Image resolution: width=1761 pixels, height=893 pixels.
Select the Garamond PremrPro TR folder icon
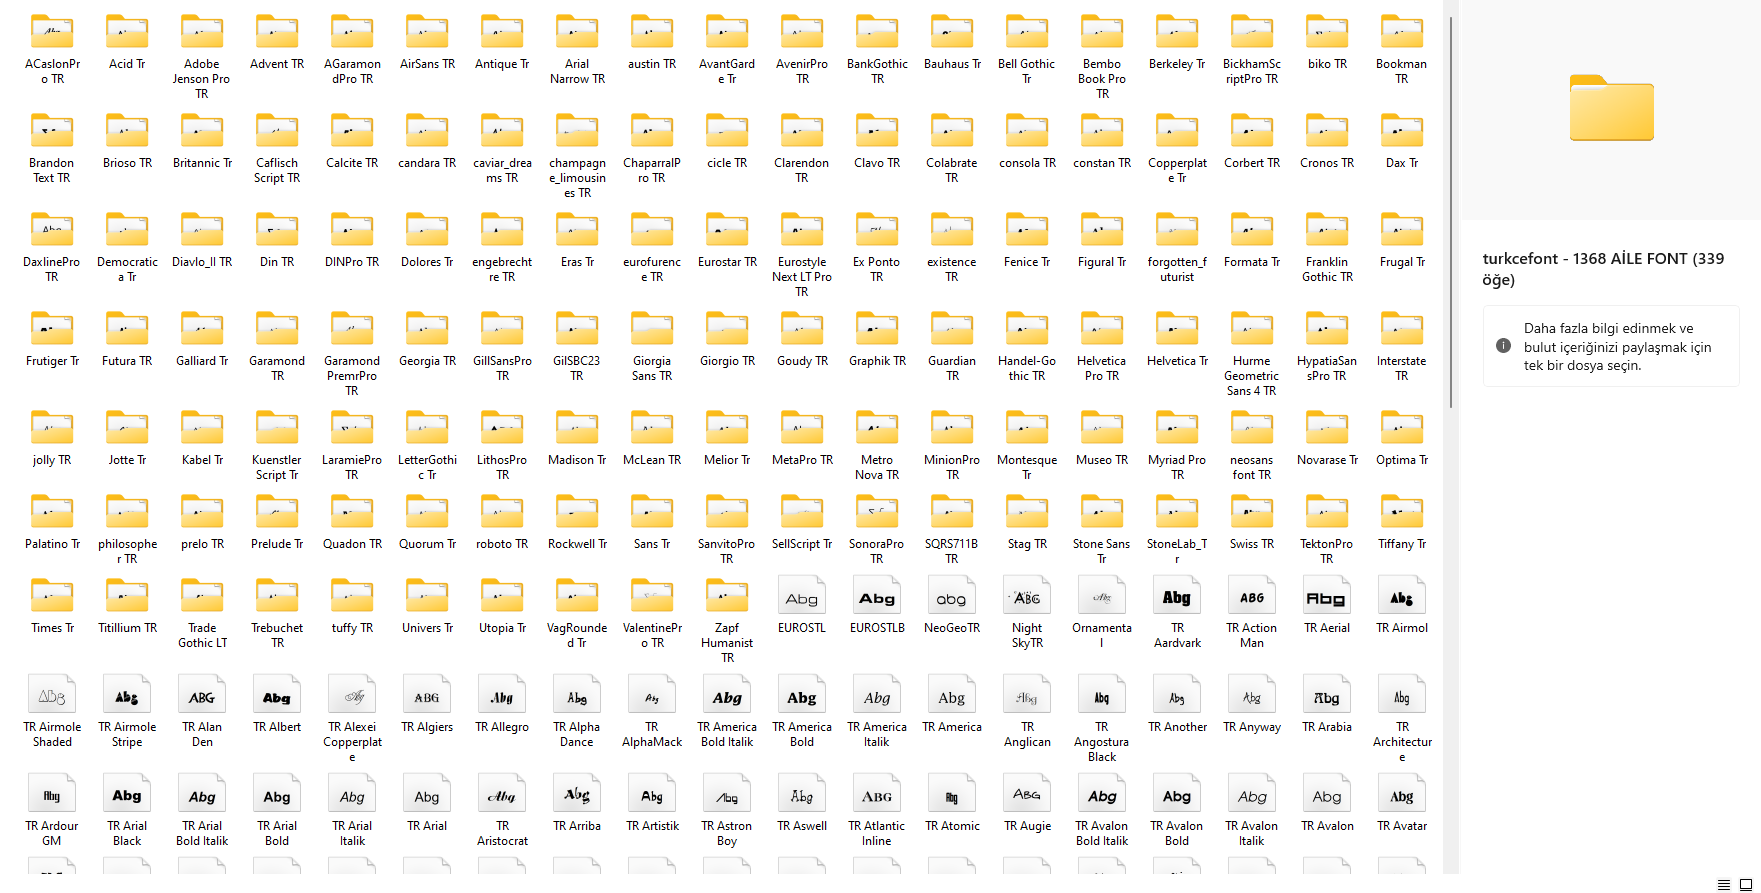352,329
